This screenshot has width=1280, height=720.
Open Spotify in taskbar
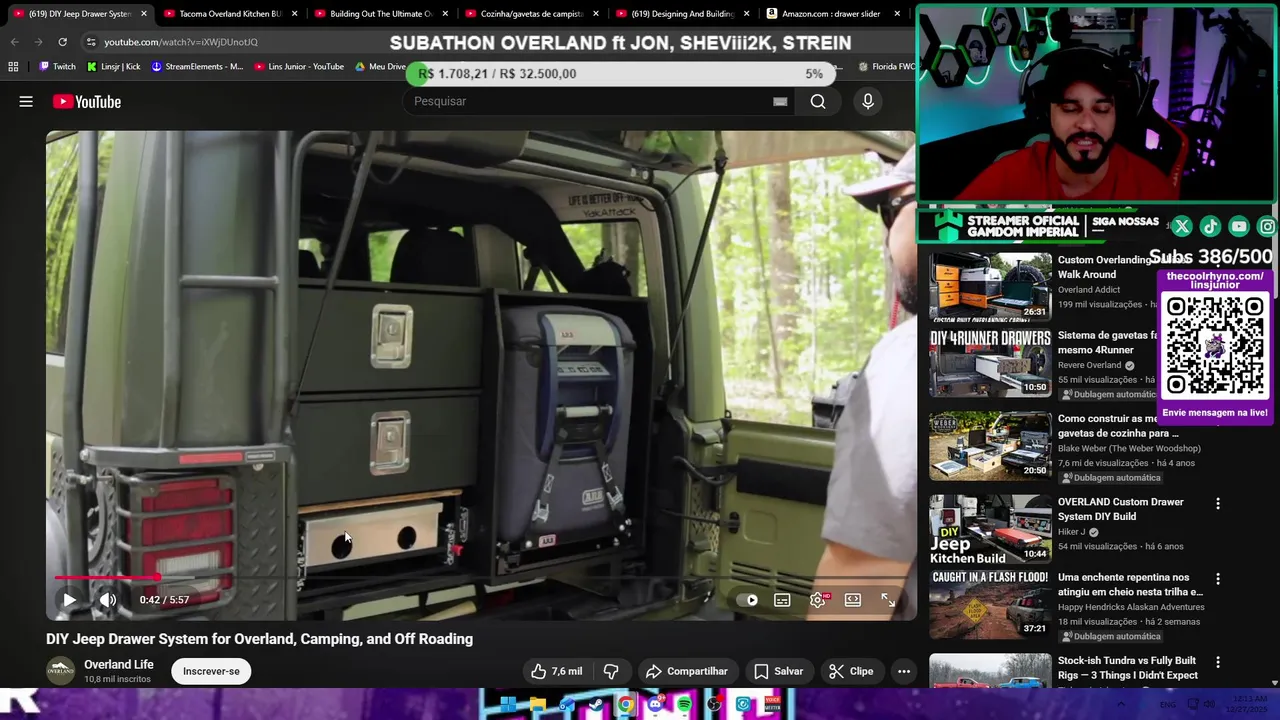pyautogui.click(x=684, y=705)
